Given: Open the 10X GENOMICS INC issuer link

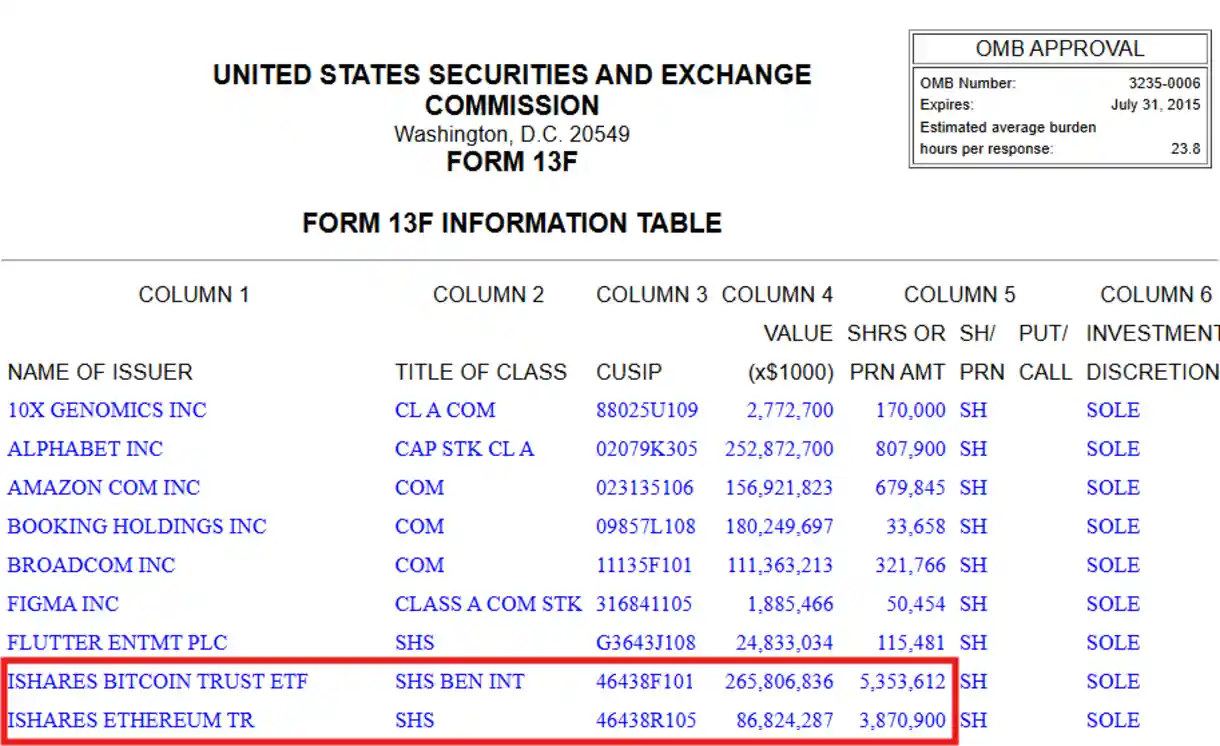Looking at the screenshot, I should (107, 410).
